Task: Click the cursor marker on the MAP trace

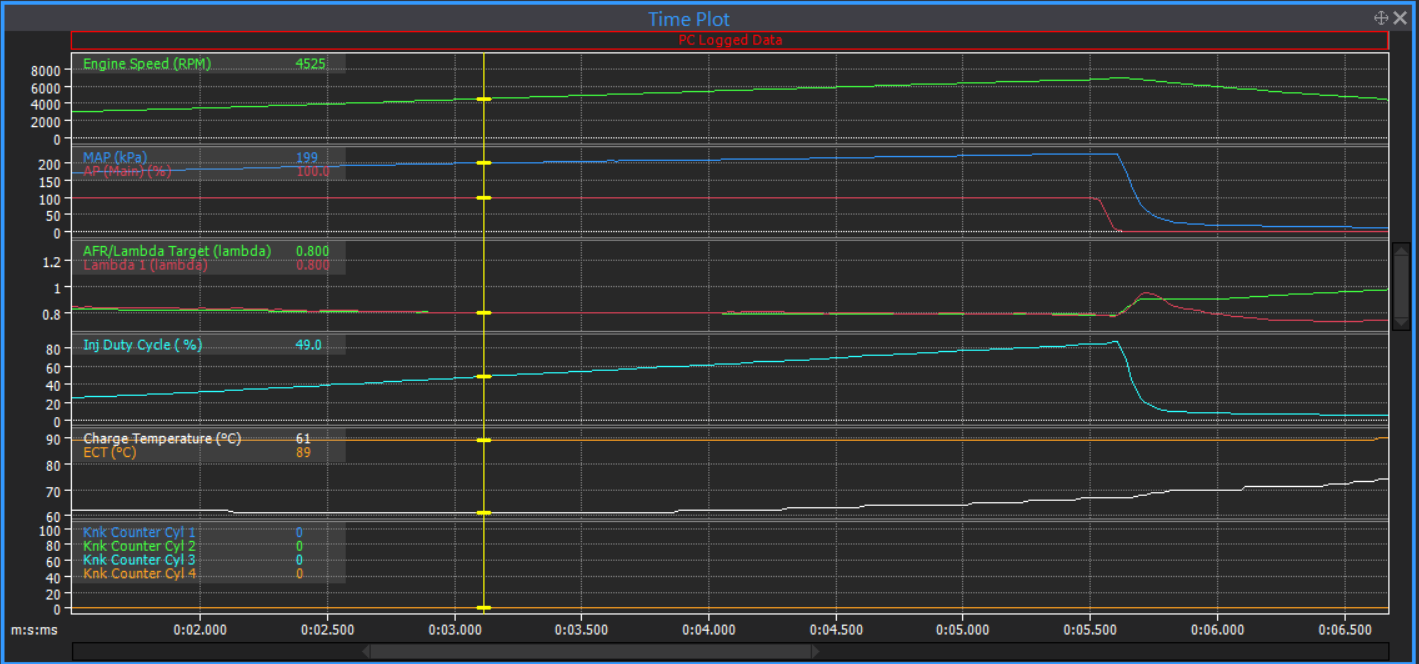Action: click(x=484, y=163)
